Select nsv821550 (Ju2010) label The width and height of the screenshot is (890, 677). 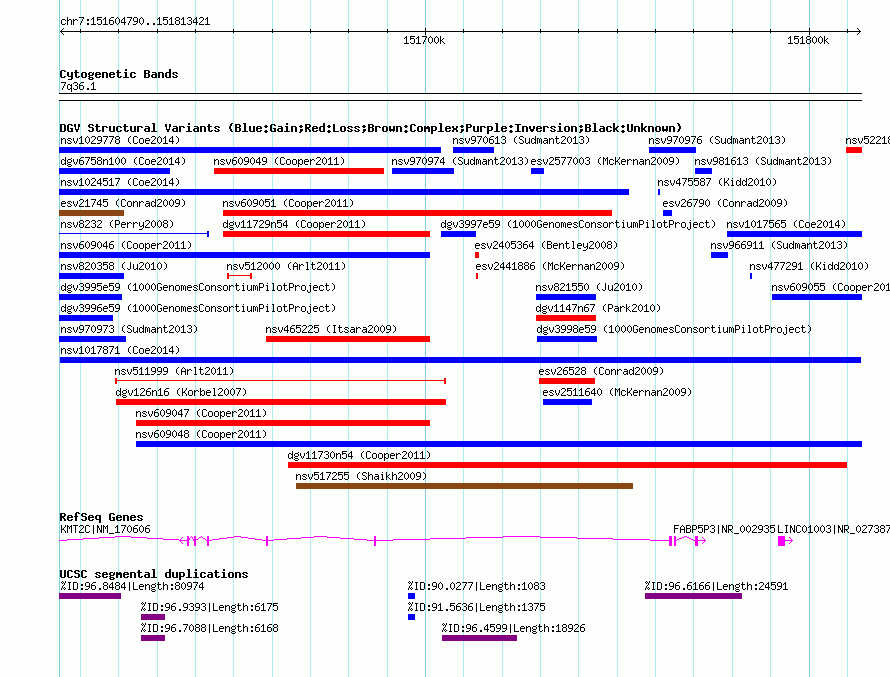589,287
